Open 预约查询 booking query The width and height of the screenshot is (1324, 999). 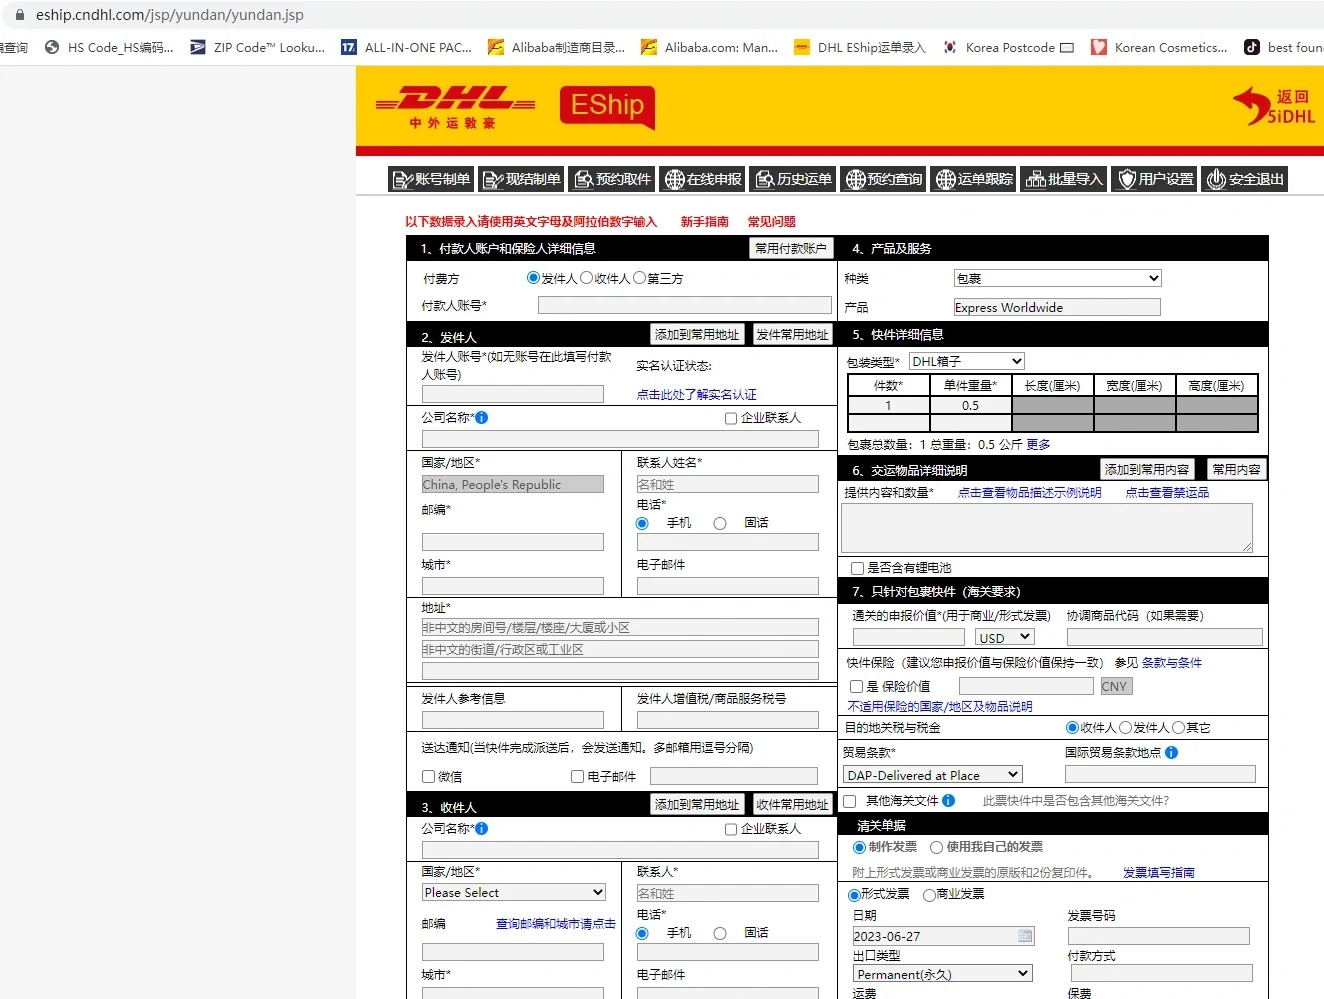[884, 179]
